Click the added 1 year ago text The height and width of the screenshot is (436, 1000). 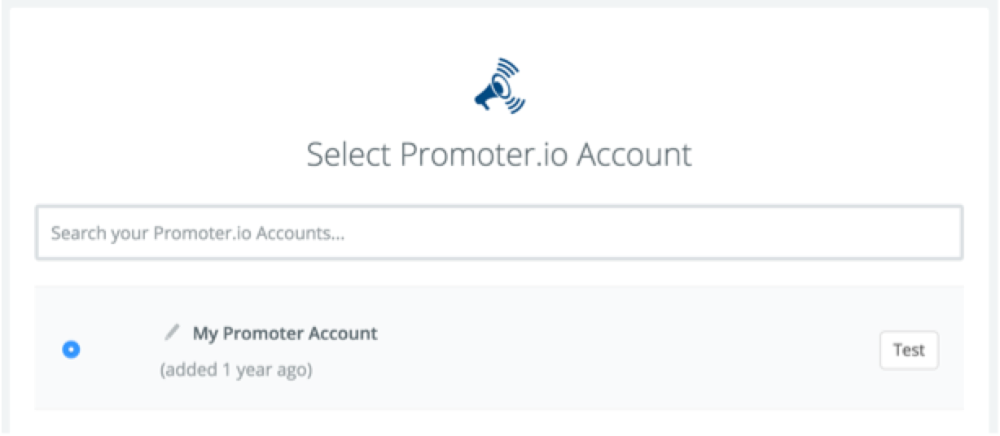tap(236, 370)
